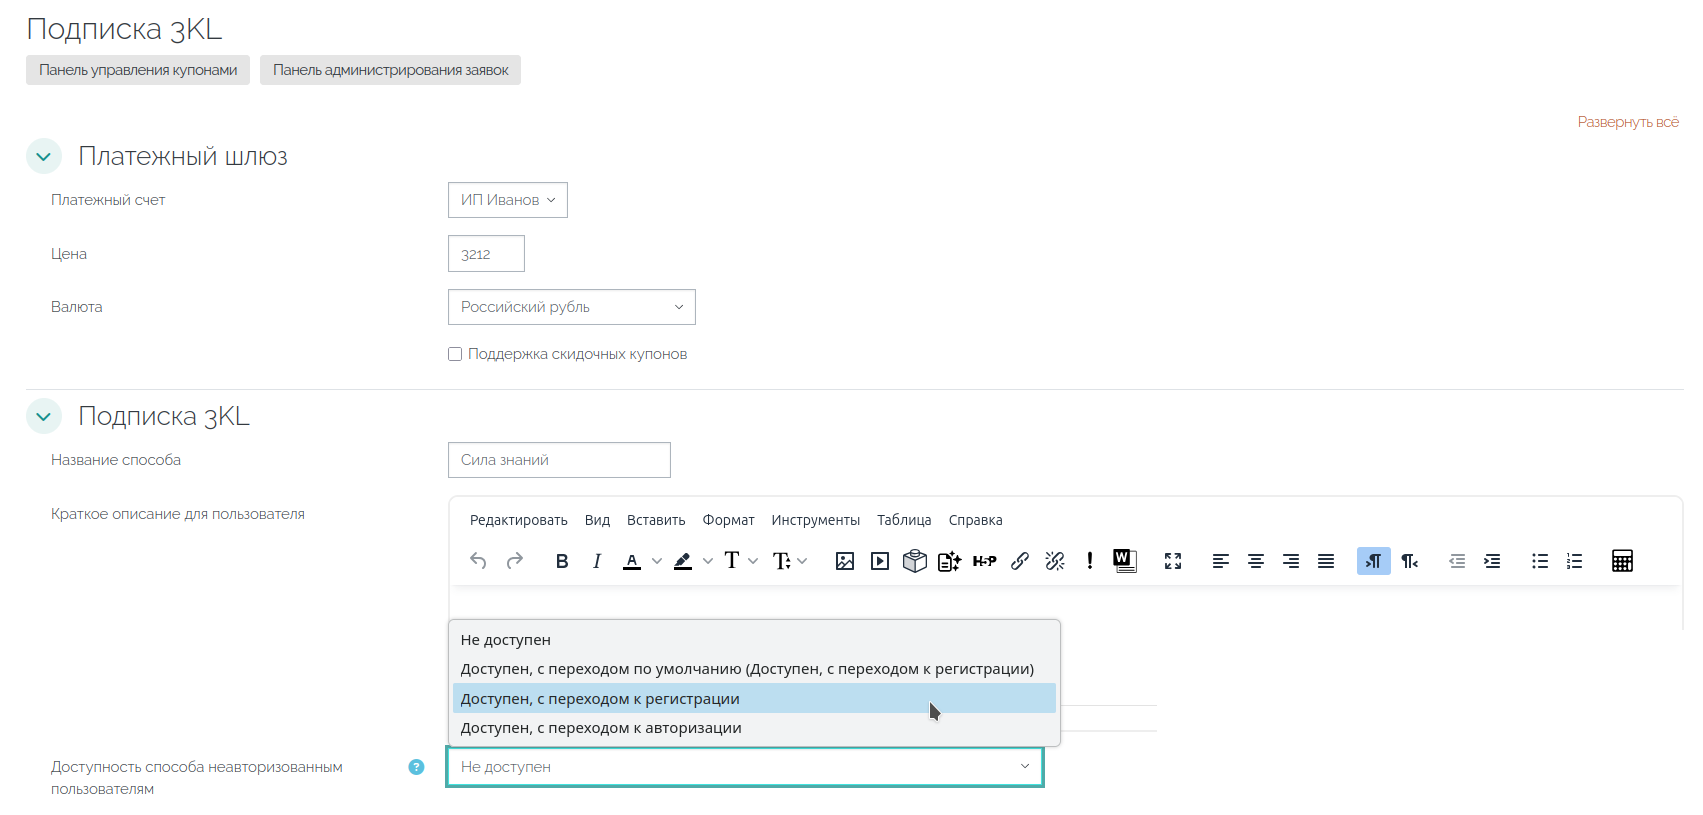Viewport: 1703px width, 815px height.
Task: Toggle fullscreen editor mode
Action: tap(1173, 561)
